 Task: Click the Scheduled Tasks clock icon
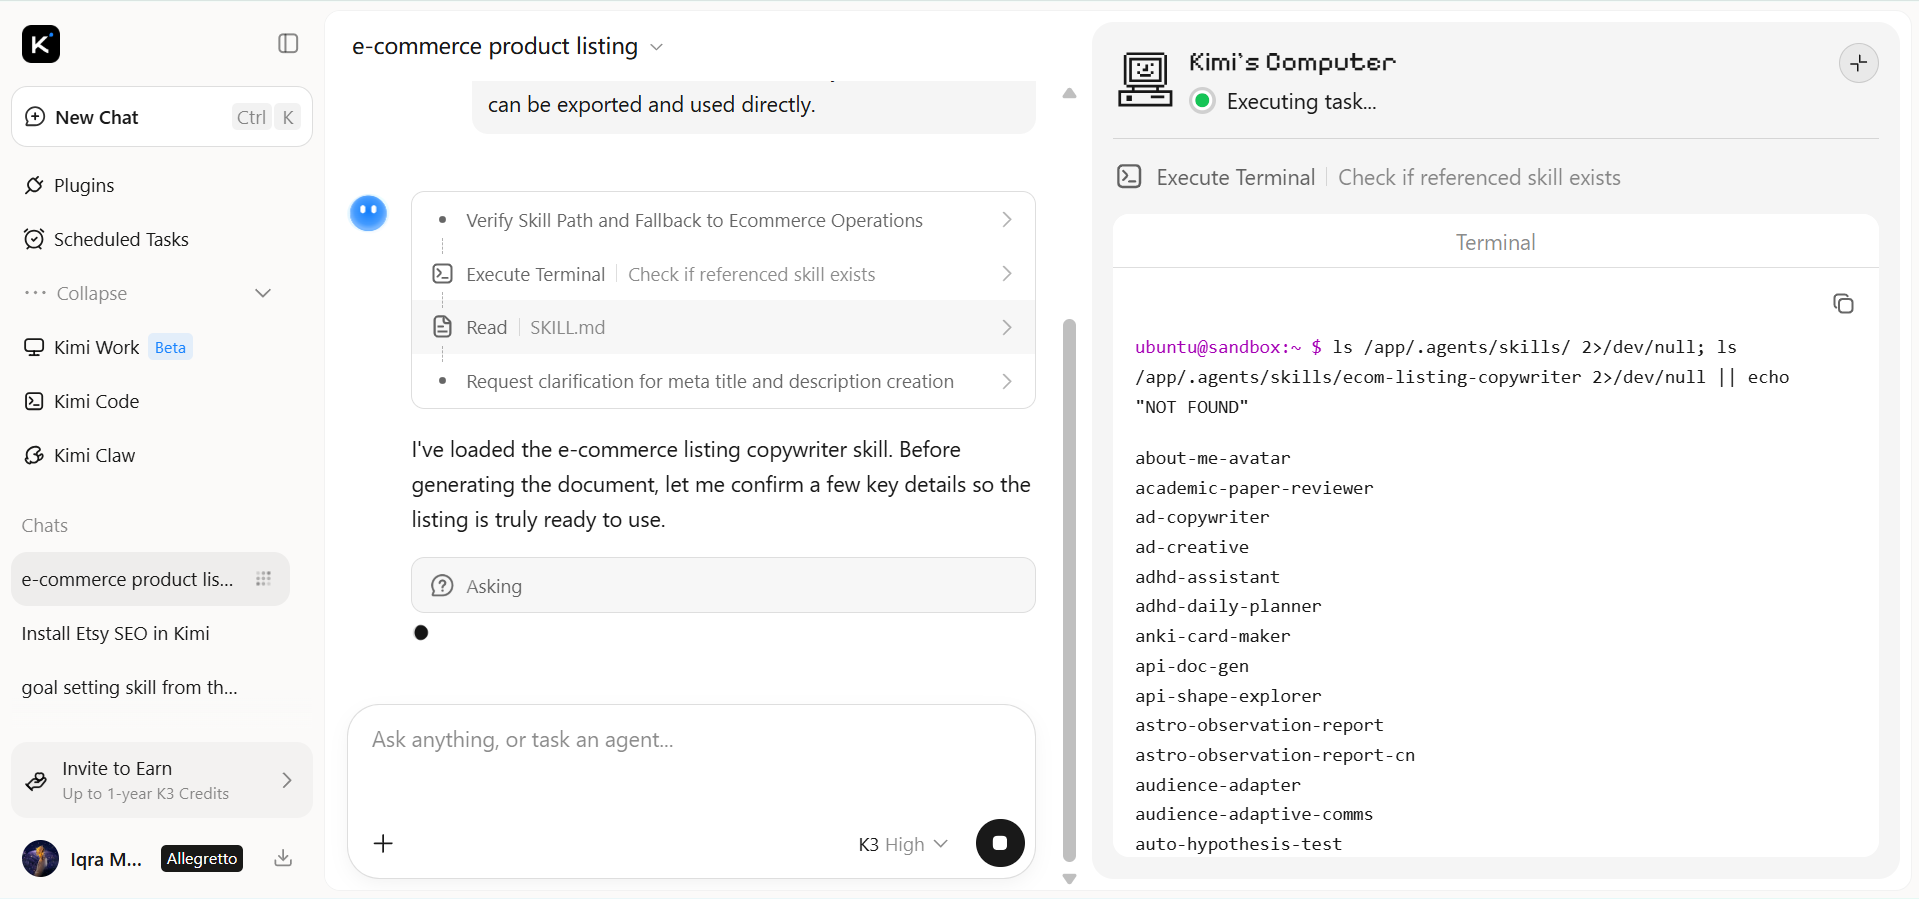click(34, 239)
